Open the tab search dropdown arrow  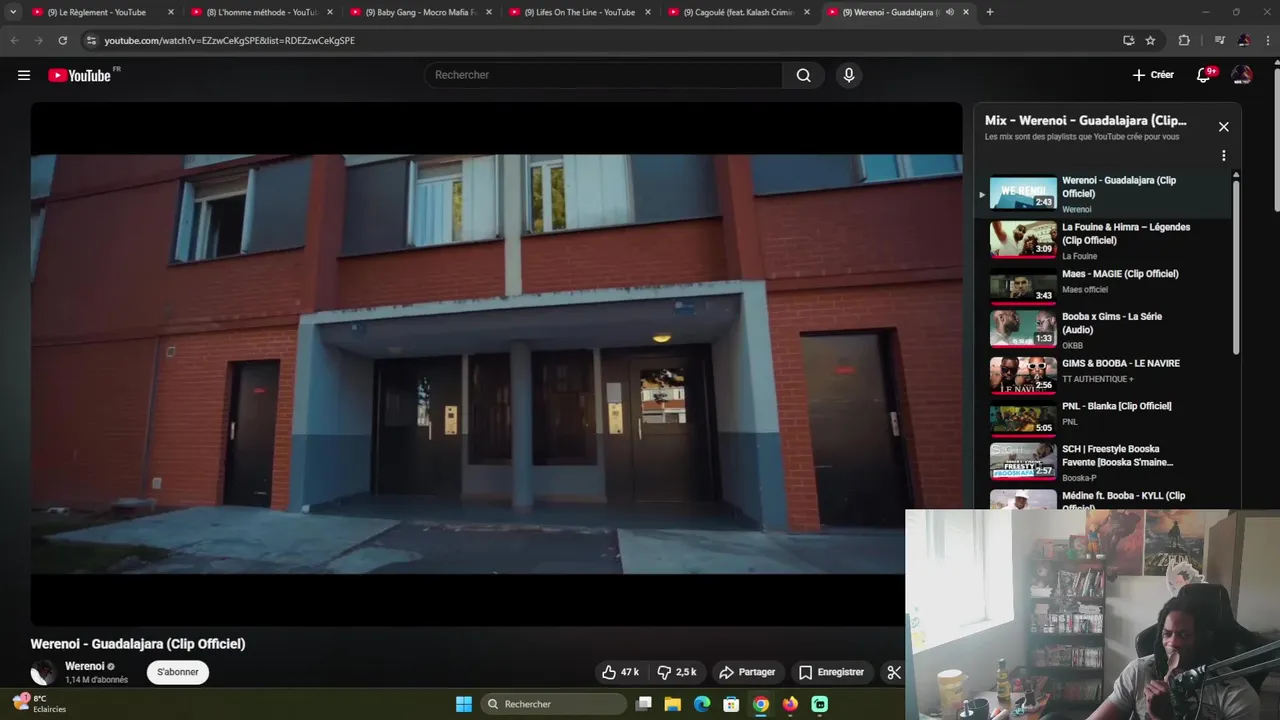[x=13, y=12]
